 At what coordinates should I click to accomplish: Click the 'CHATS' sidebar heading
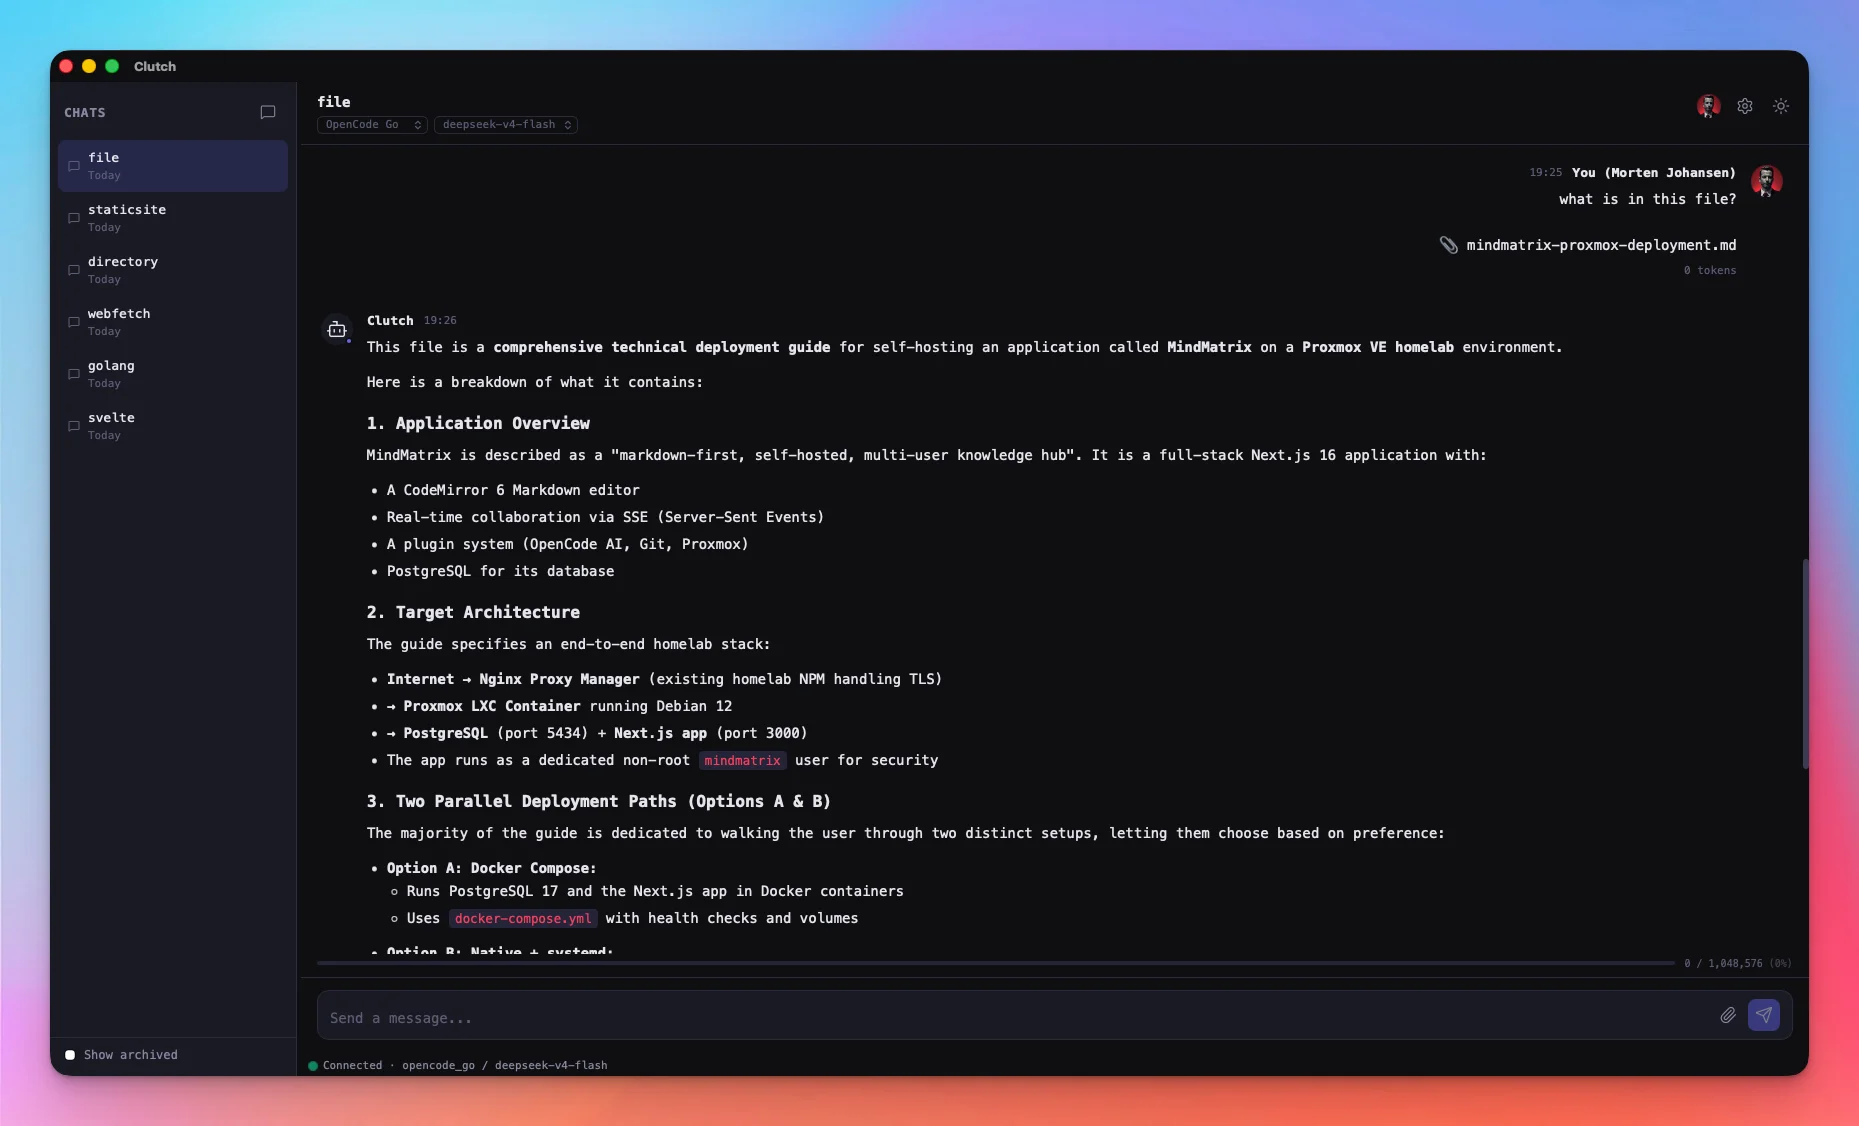point(85,113)
